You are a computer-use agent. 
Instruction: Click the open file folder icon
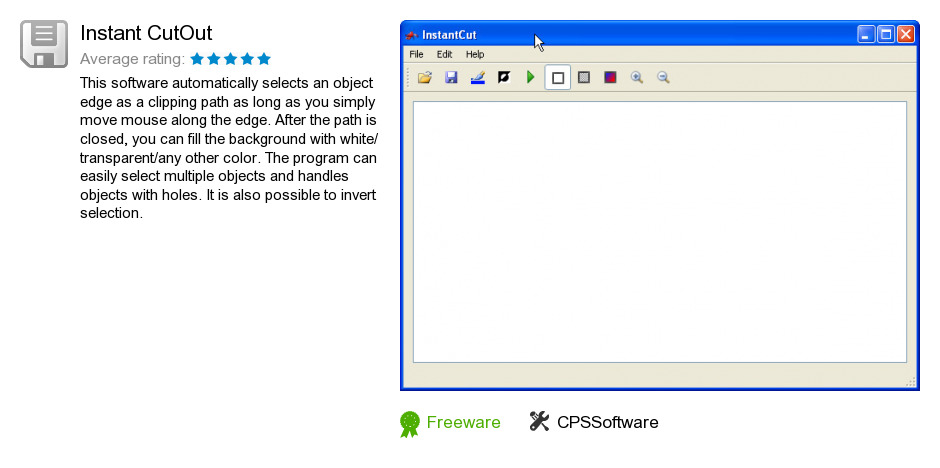click(x=425, y=77)
